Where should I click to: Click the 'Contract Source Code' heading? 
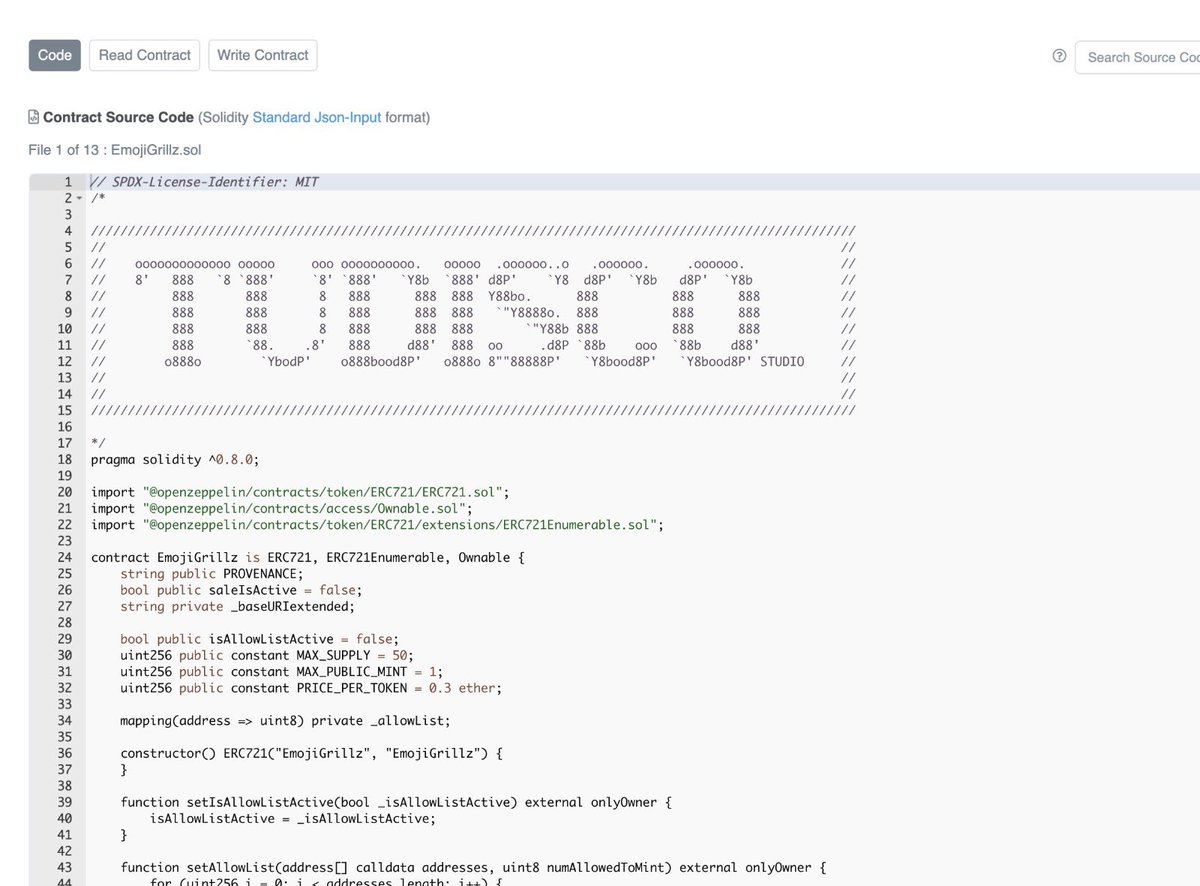click(x=118, y=117)
